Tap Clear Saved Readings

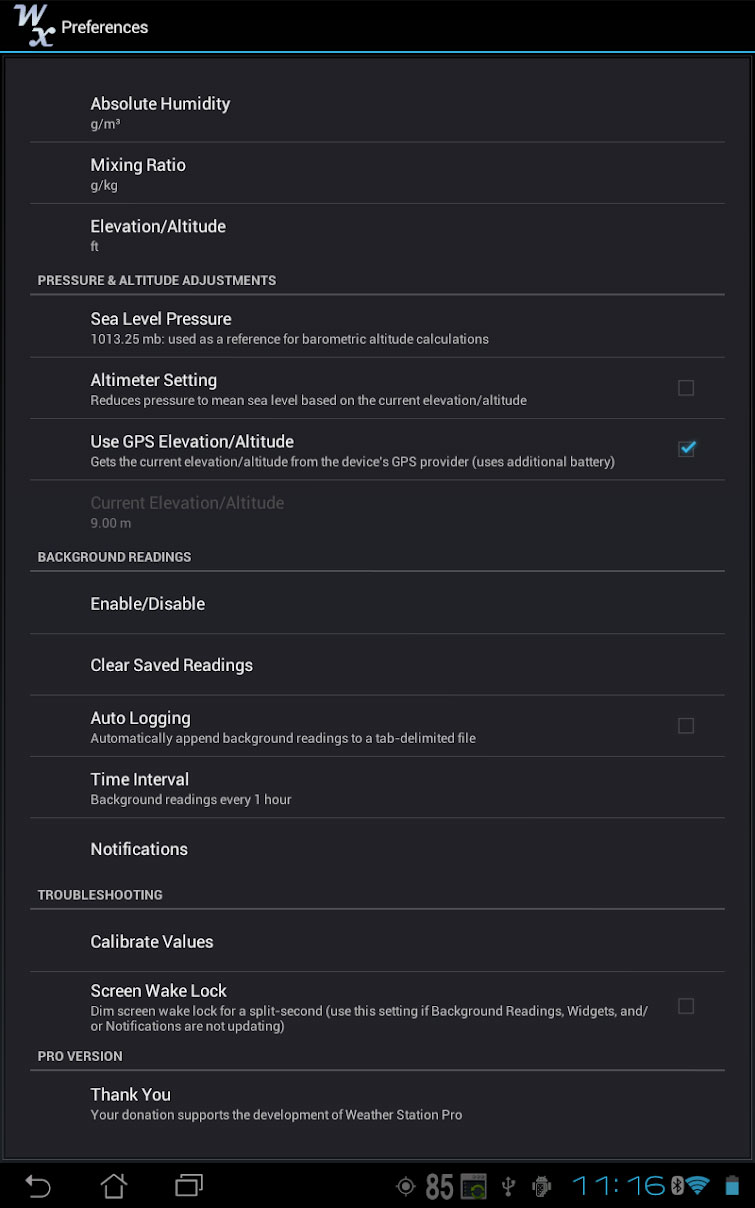click(377, 665)
